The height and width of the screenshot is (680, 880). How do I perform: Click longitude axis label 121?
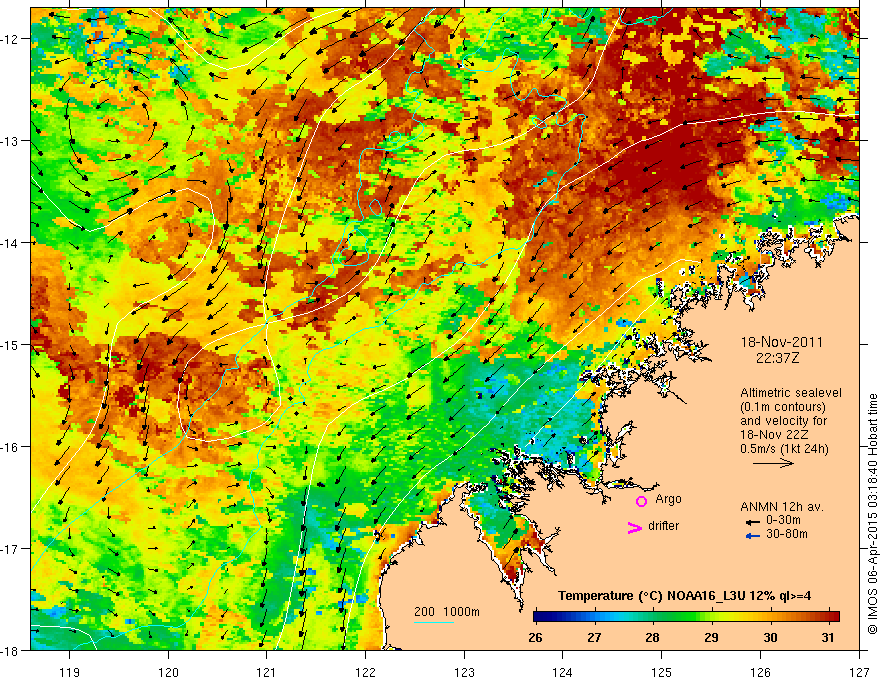pyautogui.click(x=267, y=672)
